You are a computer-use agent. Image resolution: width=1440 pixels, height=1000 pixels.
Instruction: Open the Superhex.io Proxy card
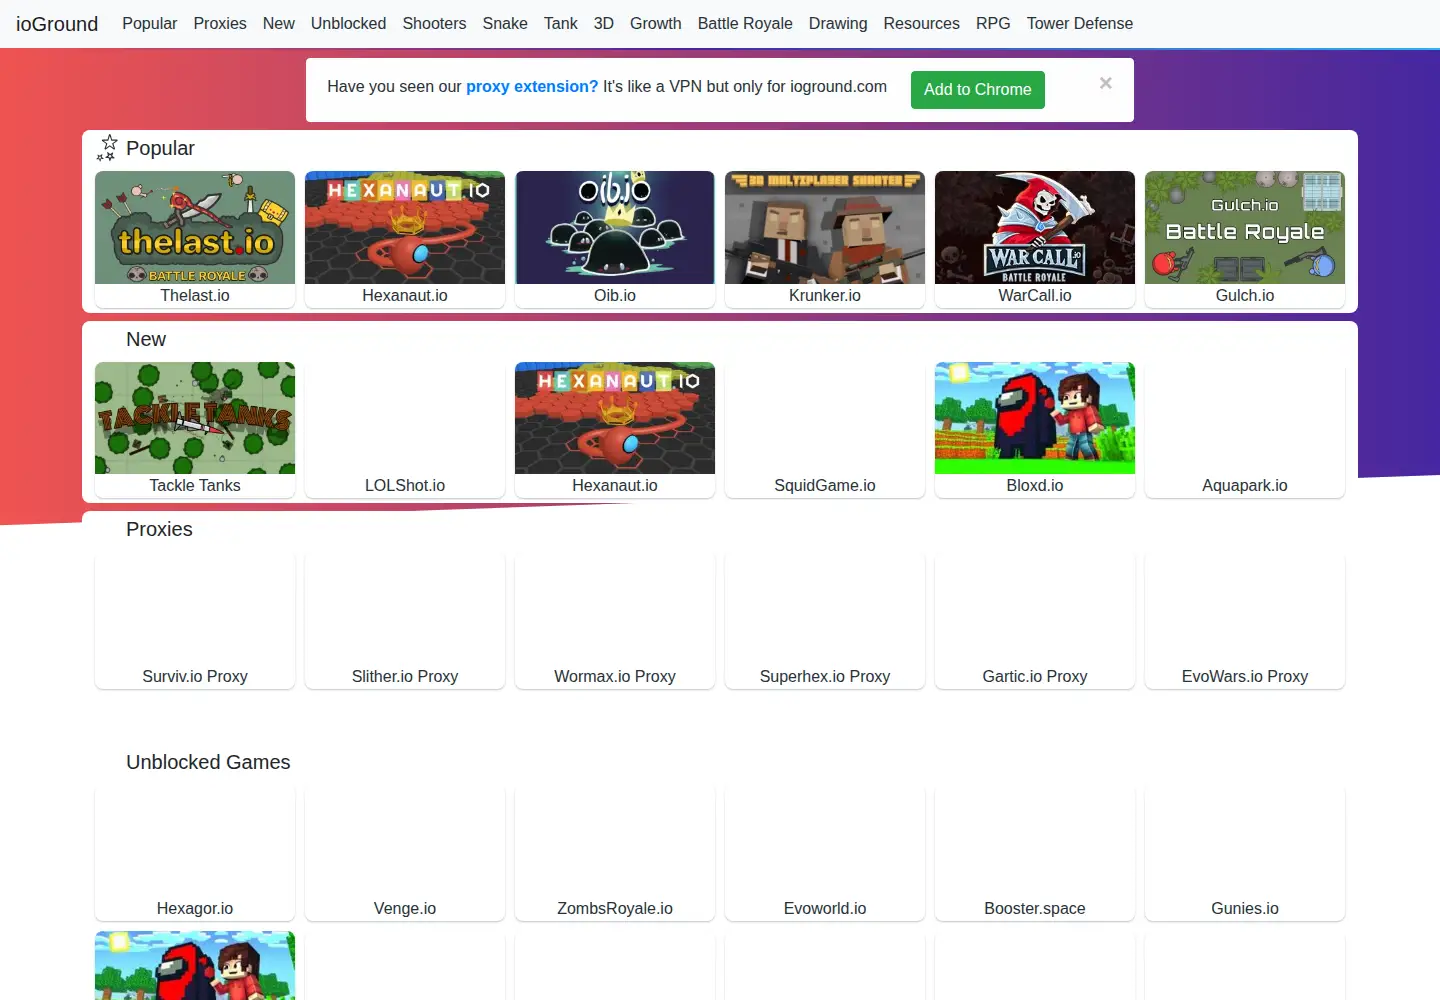click(x=825, y=621)
